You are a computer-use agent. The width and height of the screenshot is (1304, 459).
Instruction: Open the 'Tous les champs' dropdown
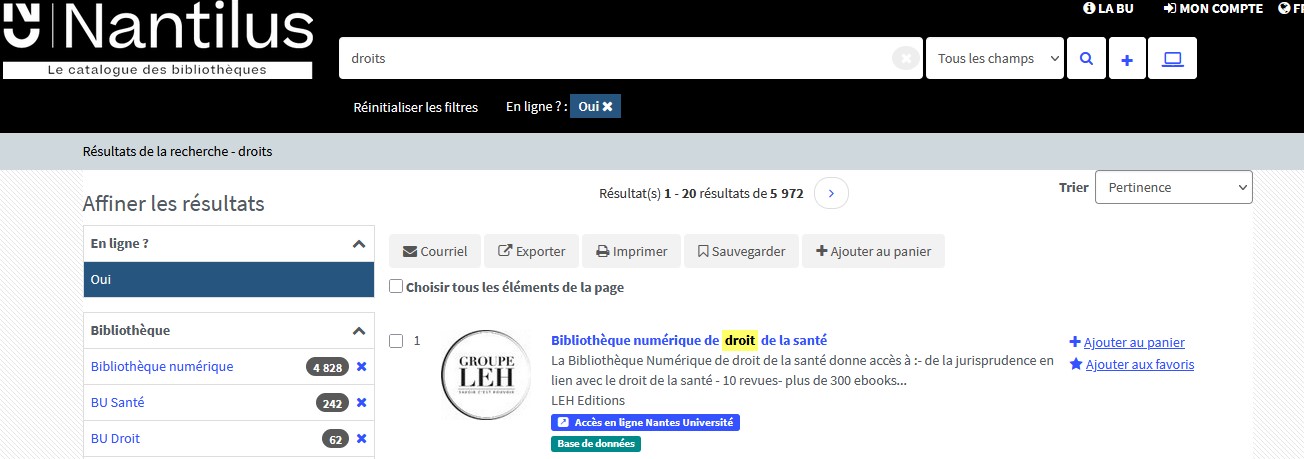[994, 59]
